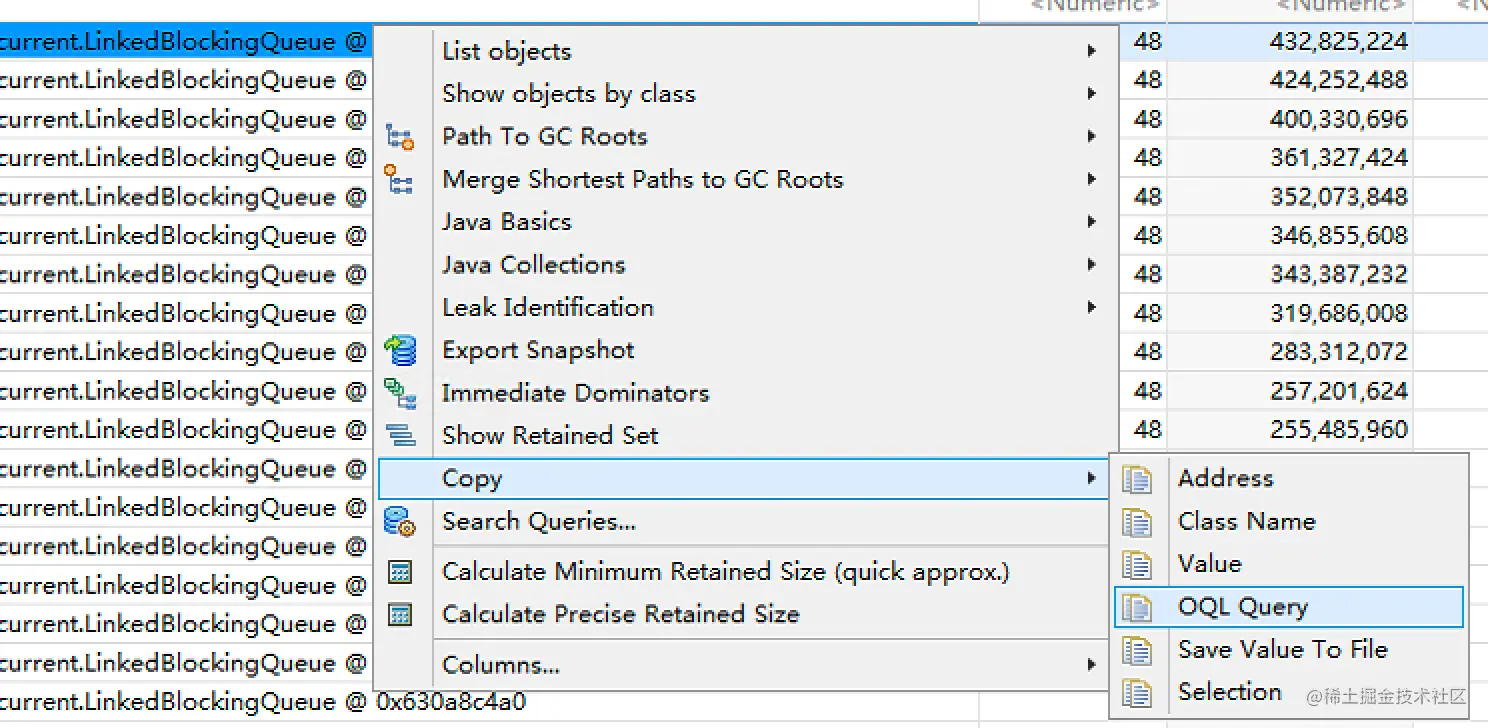Screen dimensions: 1488x728
Task: Copy the Class Name
Action: (1288, 522)
